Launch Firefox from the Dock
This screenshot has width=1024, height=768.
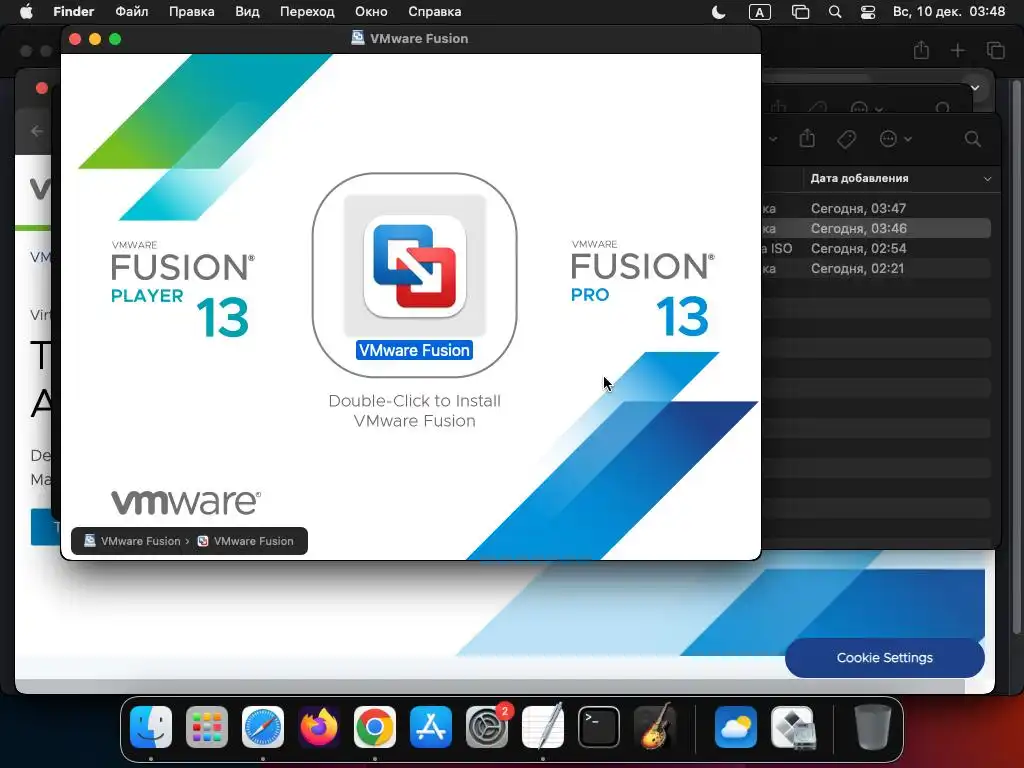pos(319,727)
